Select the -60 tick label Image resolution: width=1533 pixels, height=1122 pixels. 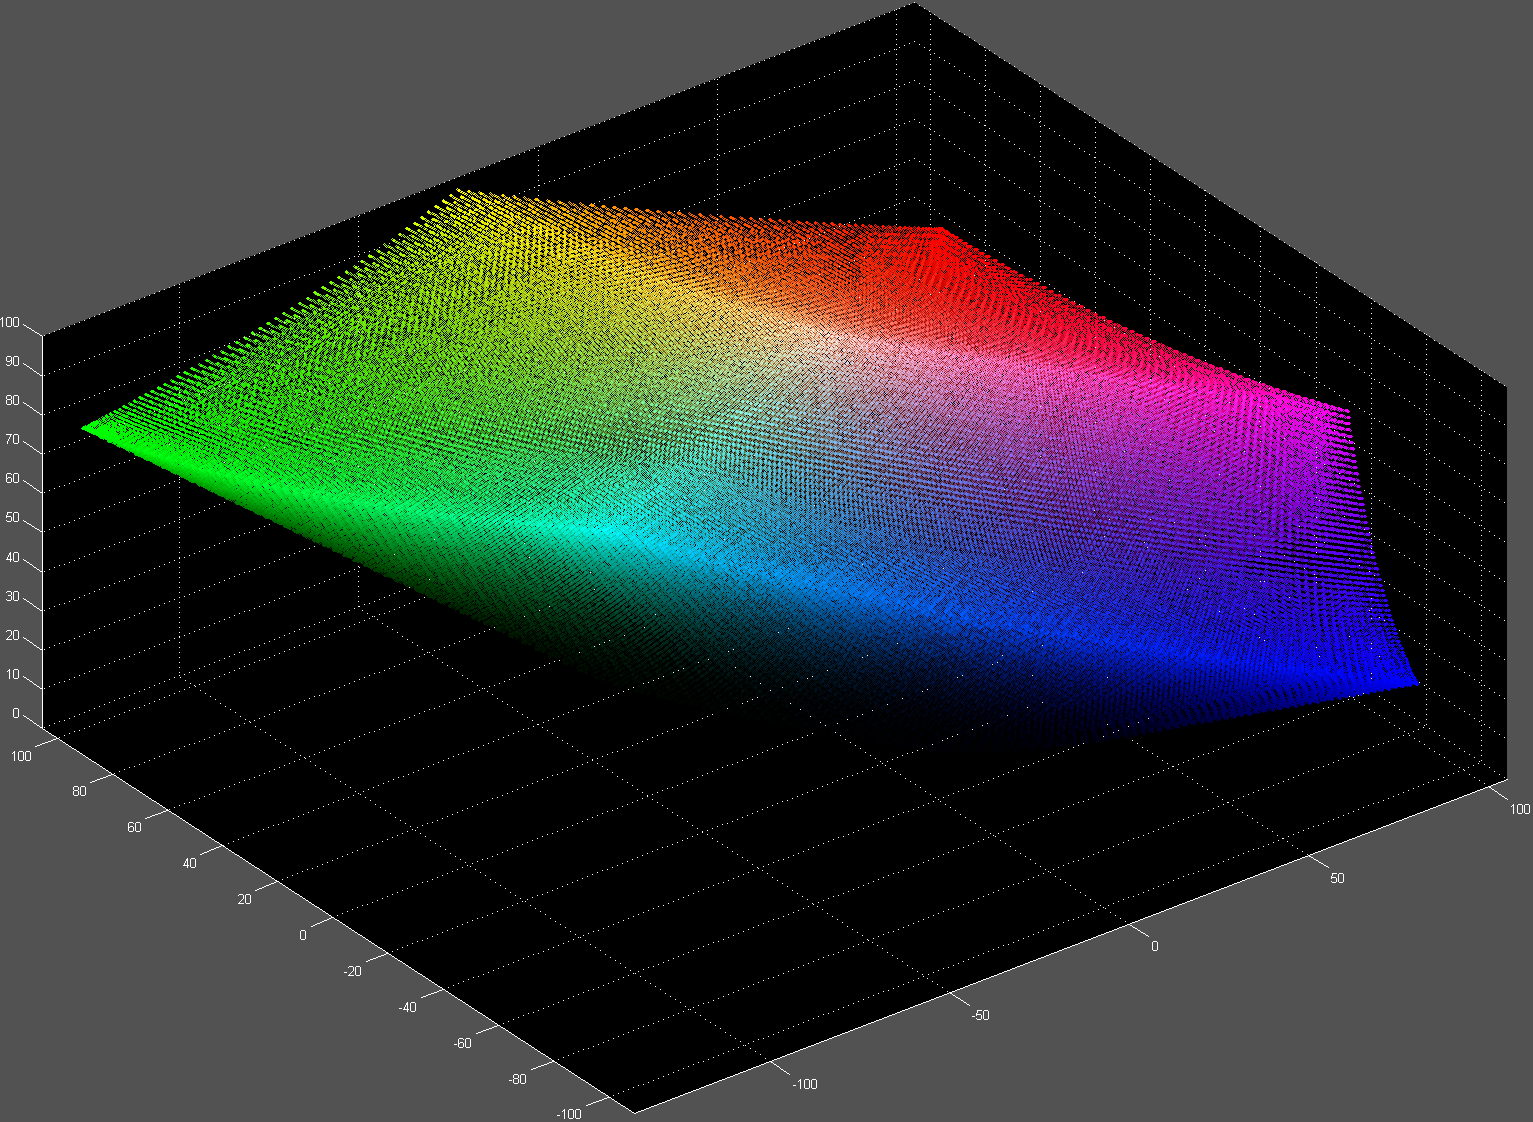tap(463, 1044)
